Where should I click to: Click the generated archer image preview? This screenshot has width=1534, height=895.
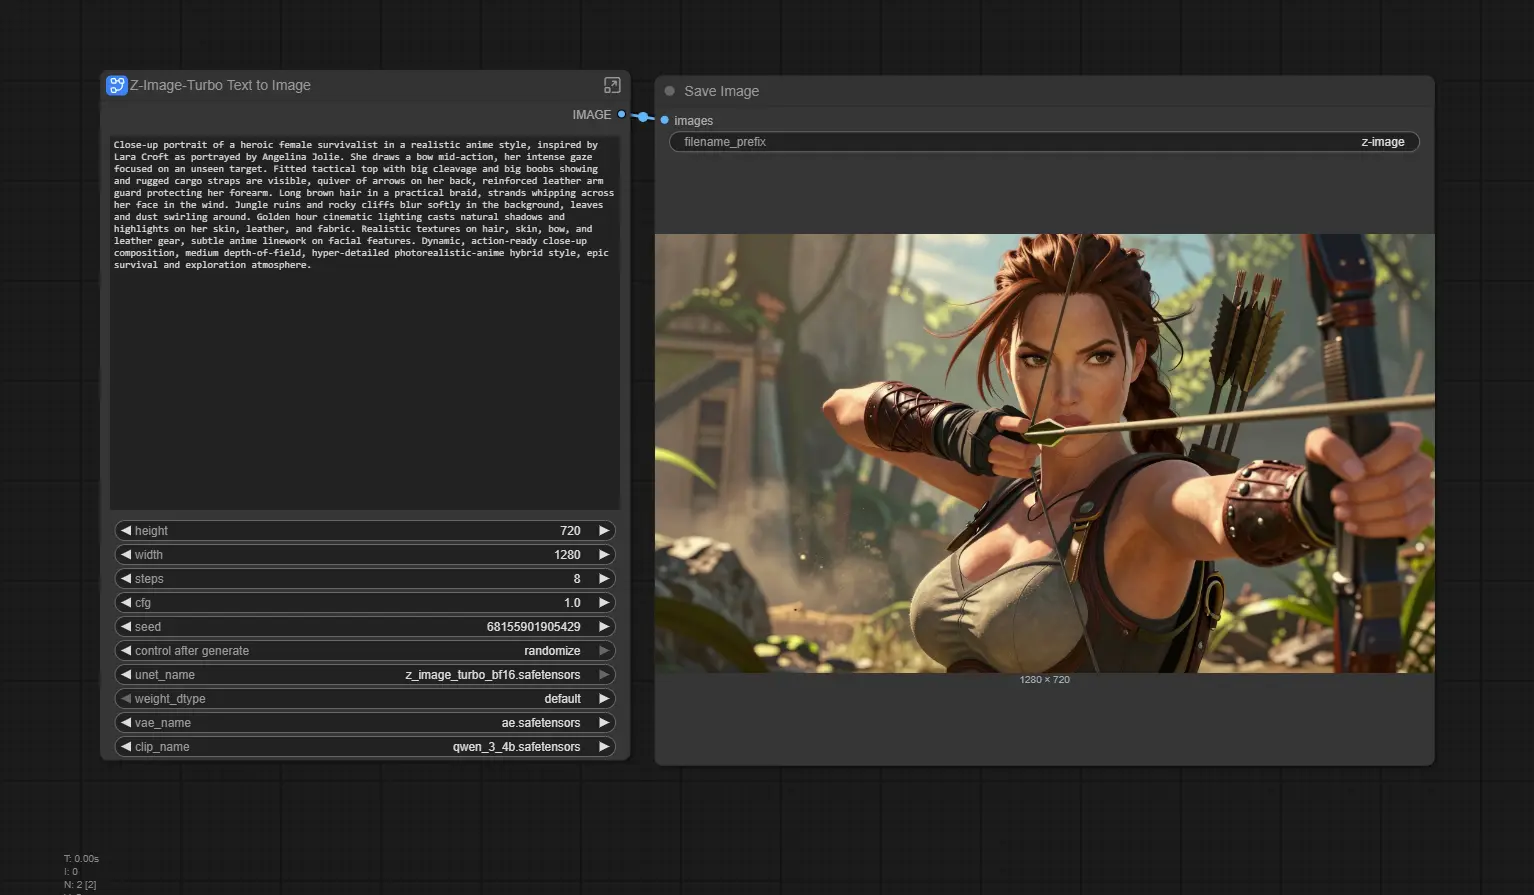coord(1044,453)
